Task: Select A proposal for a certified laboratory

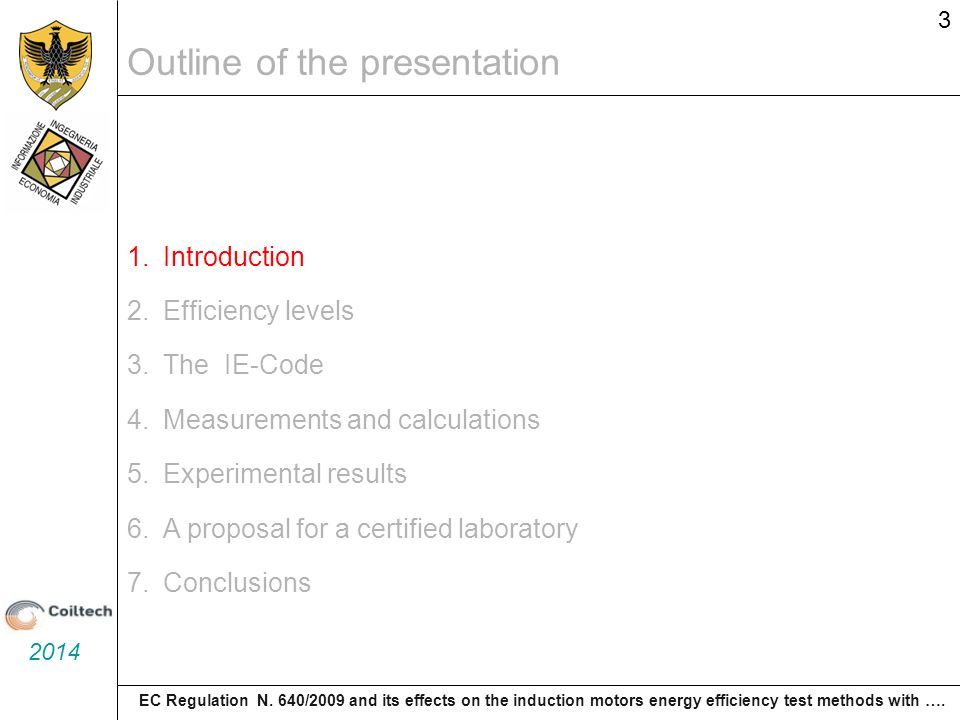Action: coord(370,529)
